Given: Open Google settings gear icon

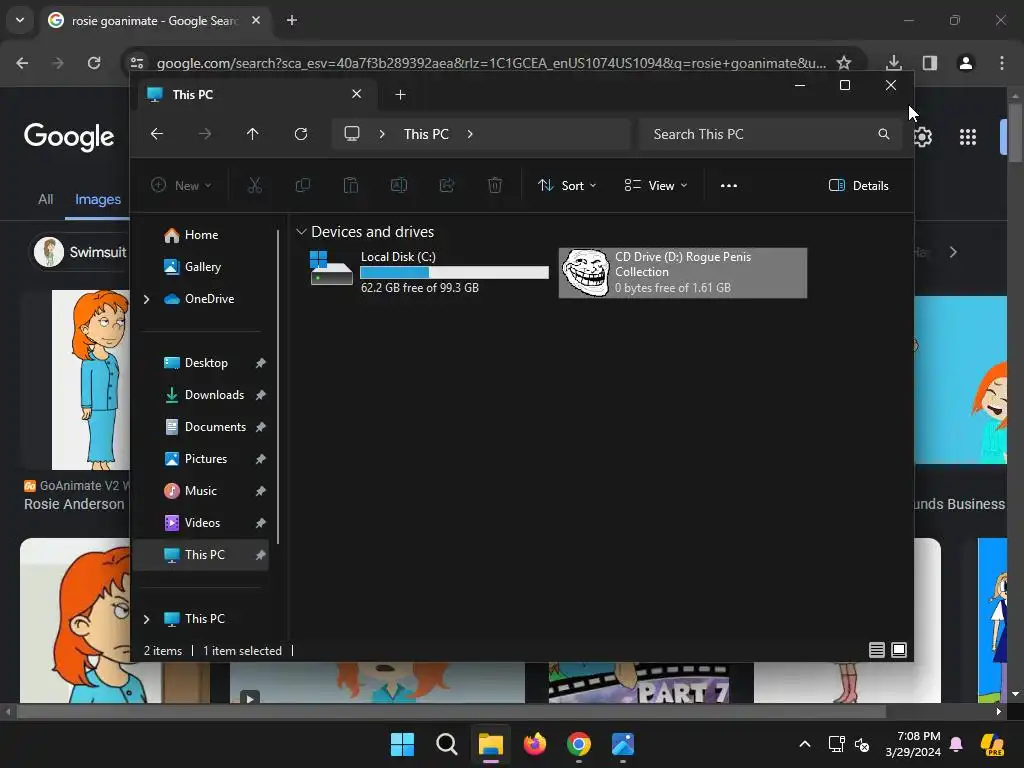Looking at the screenshot, I should click(x=923, y=136).
